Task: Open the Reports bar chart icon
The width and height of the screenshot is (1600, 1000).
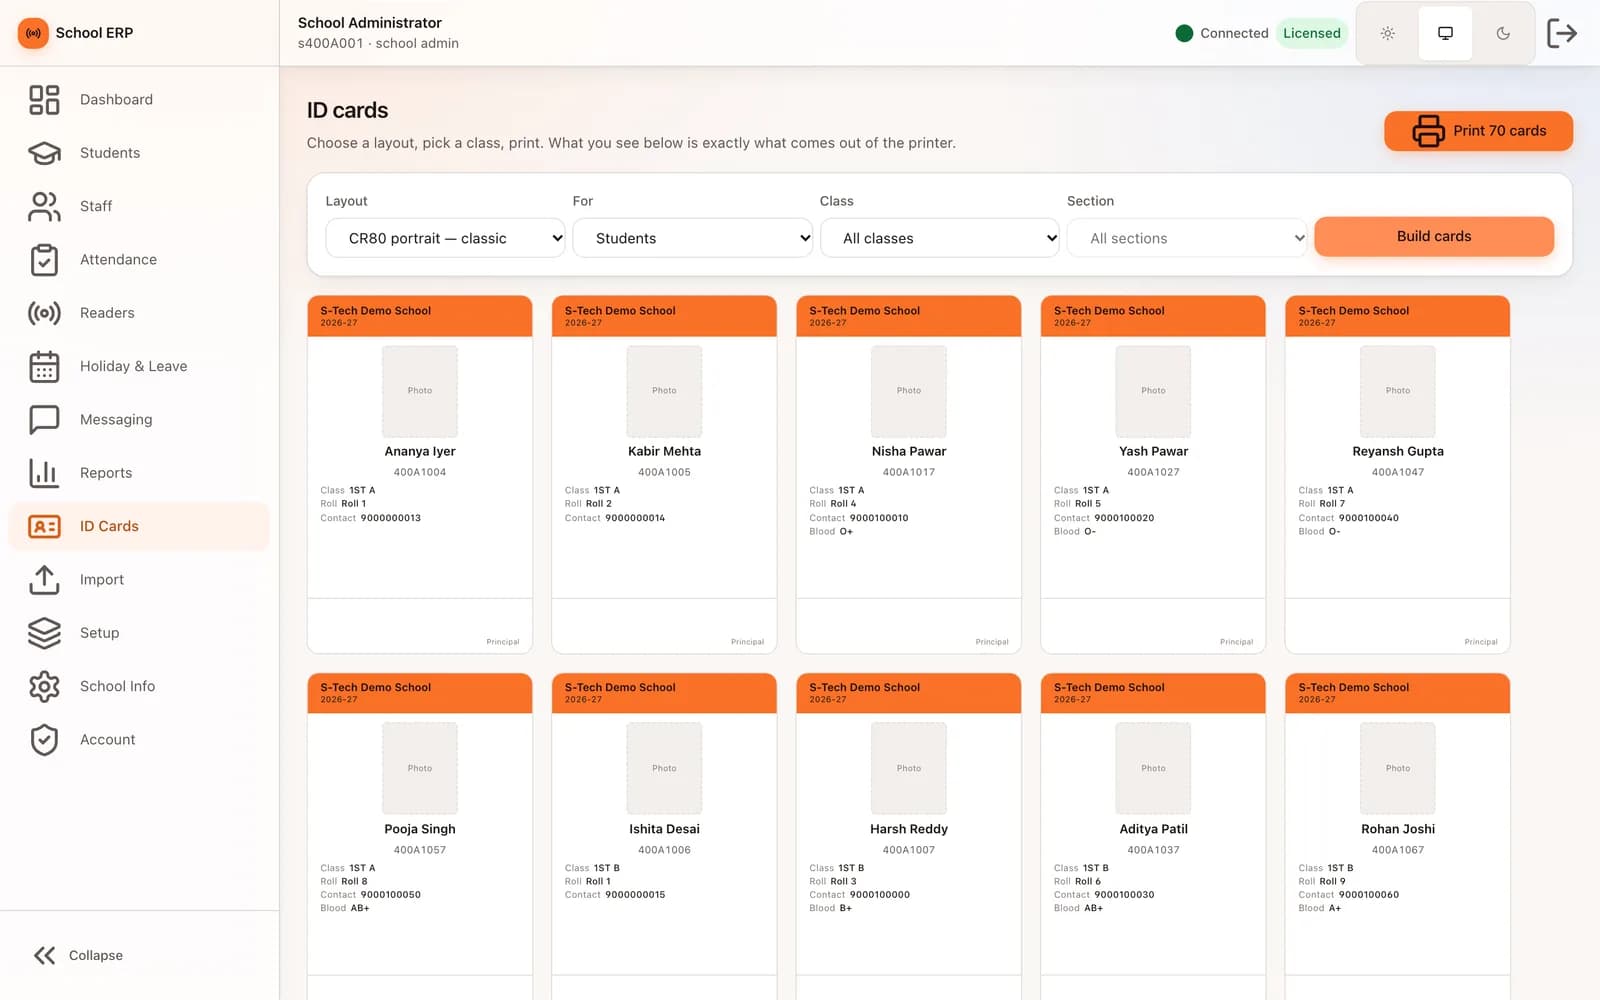Action: [x=44, y=473]
